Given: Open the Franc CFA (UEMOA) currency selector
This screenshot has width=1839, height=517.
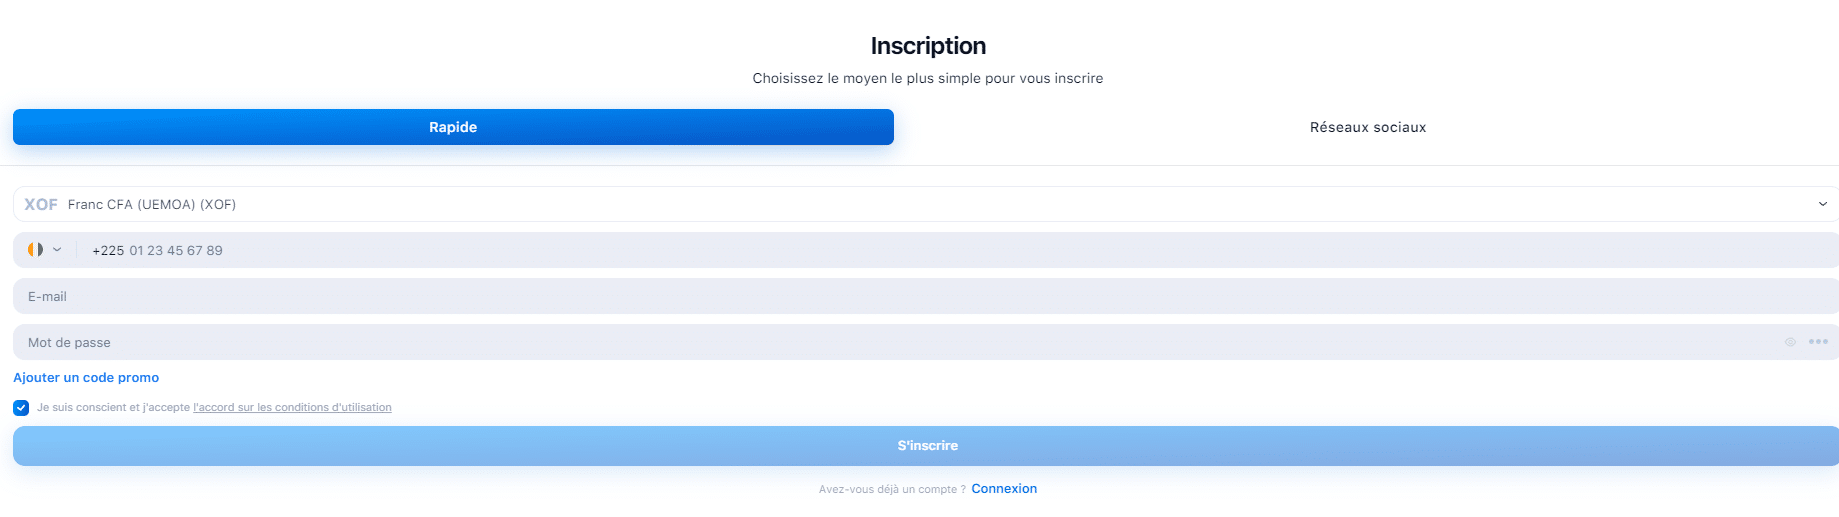Looking at the screenshot, I should click(926, 204).
